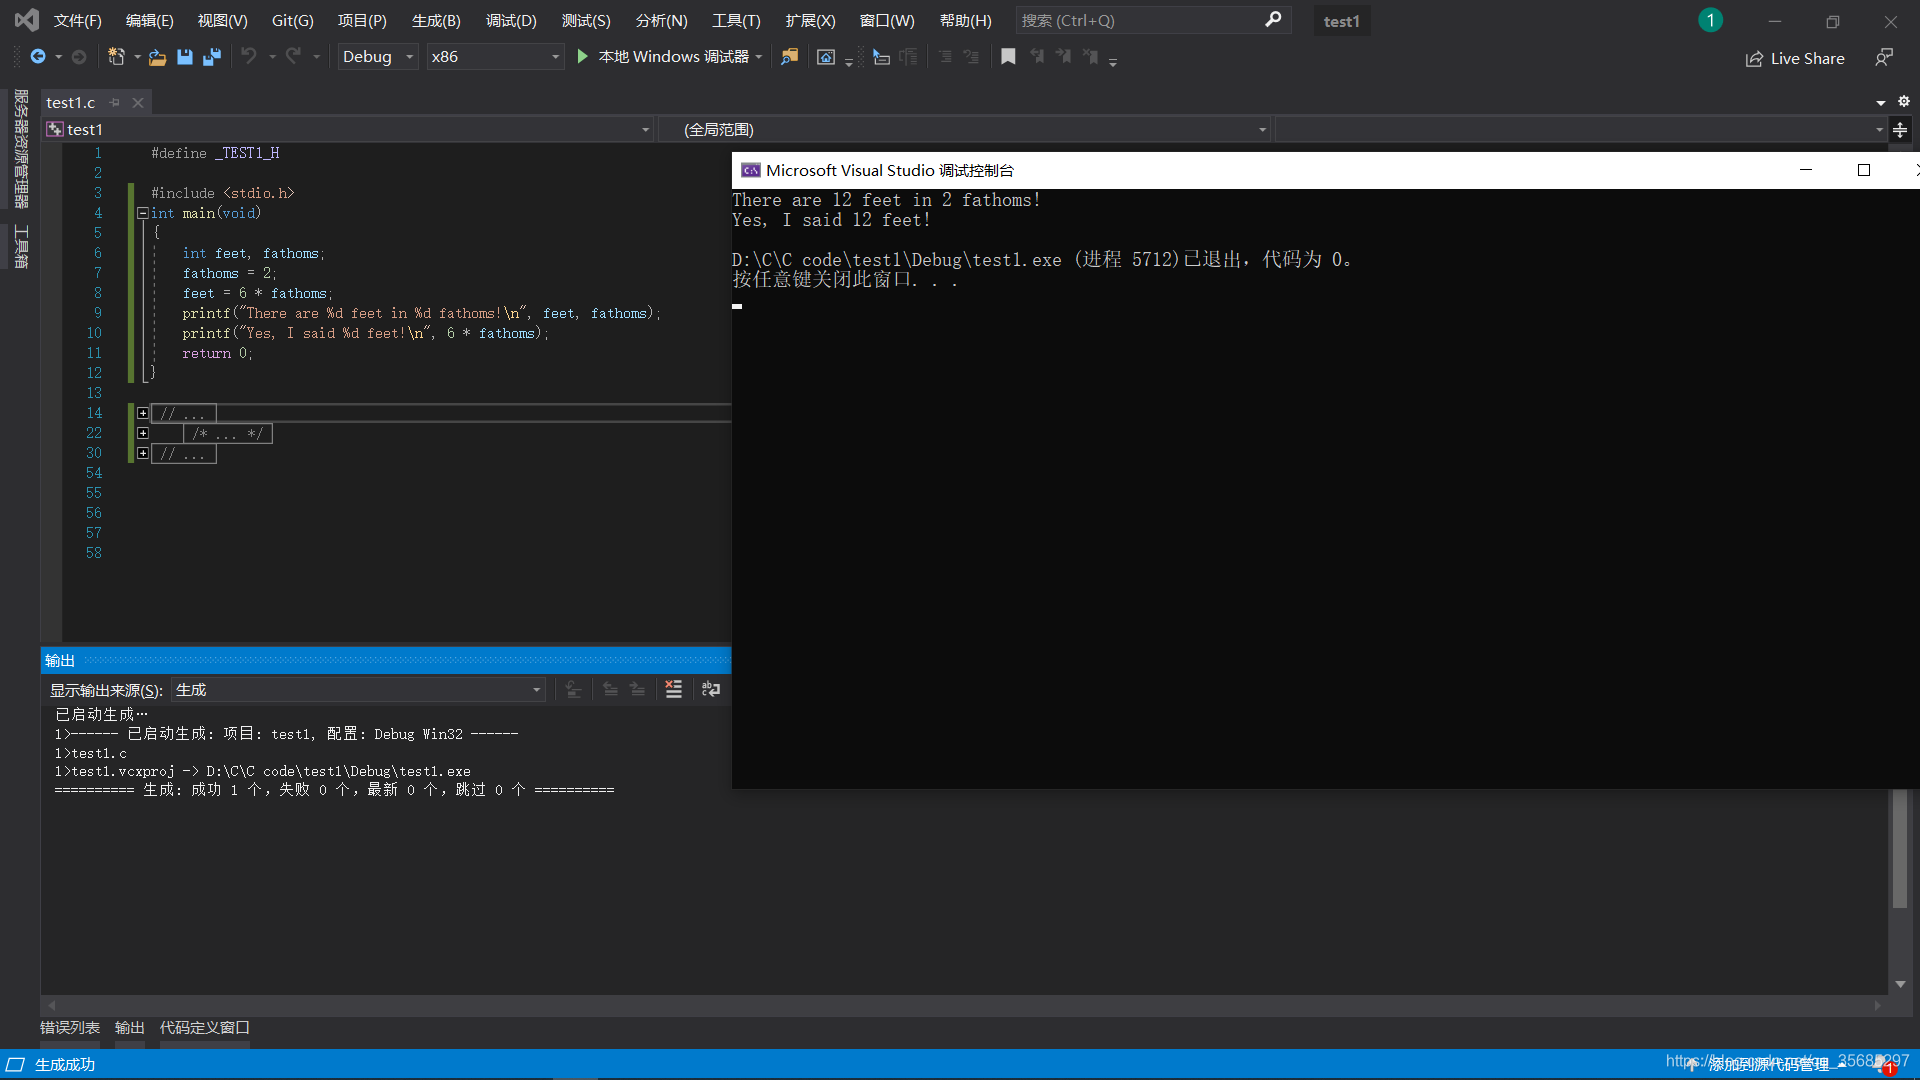Click the 错误列表 error list tab
1920x1080 pixels.
(x=70, y=1027)
